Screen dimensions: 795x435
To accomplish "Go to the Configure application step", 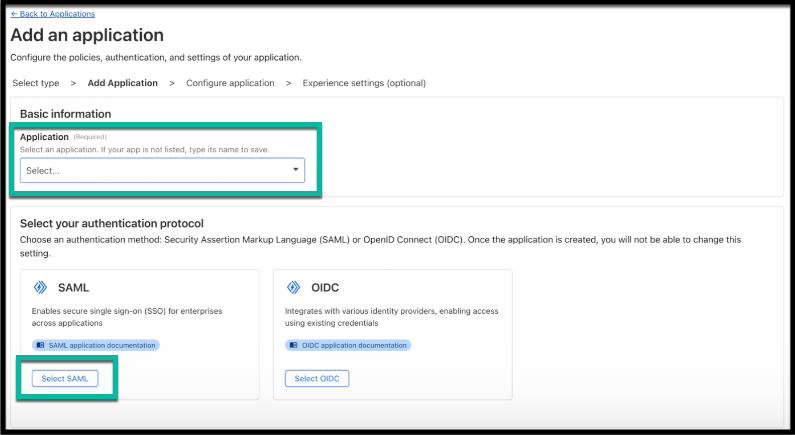I will pos(230,83).
